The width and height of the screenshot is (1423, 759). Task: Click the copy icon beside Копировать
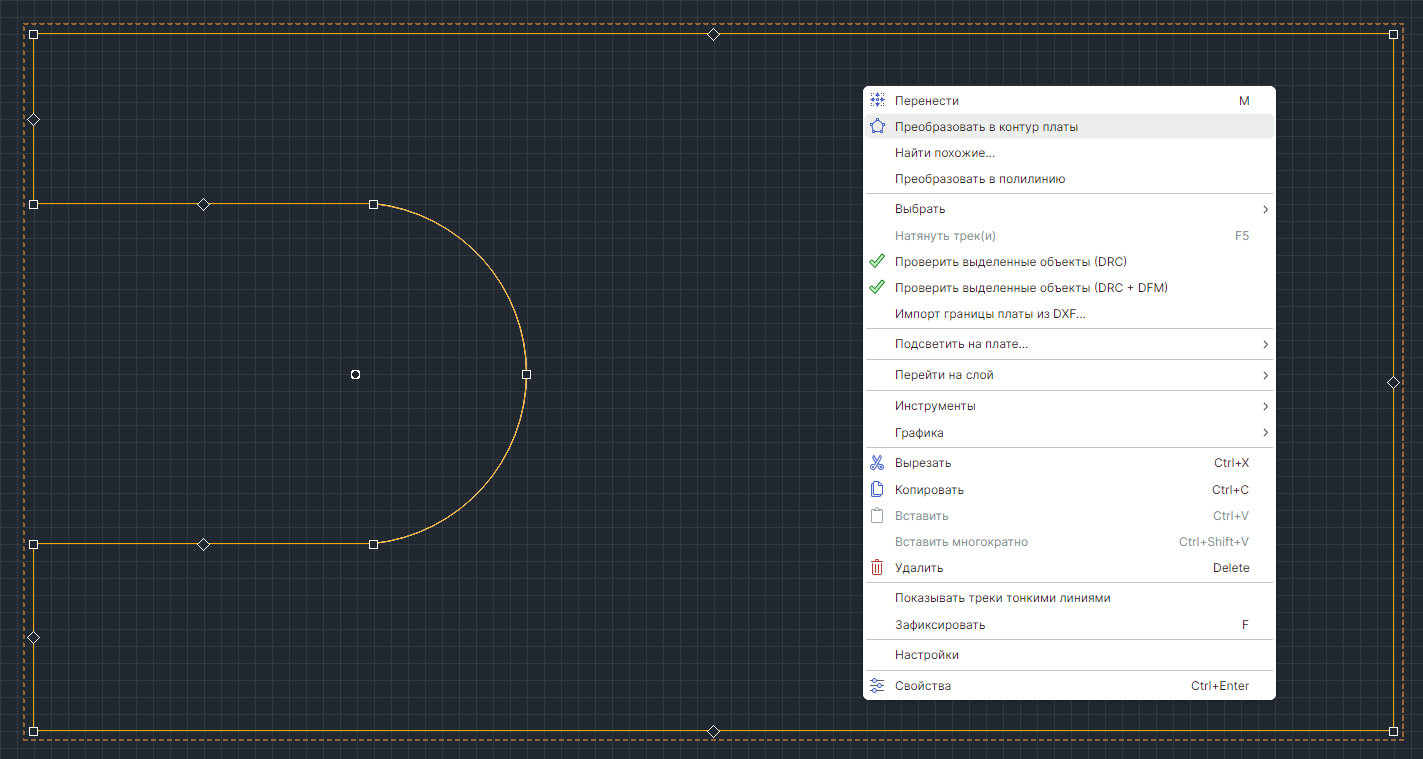[877, 490]
